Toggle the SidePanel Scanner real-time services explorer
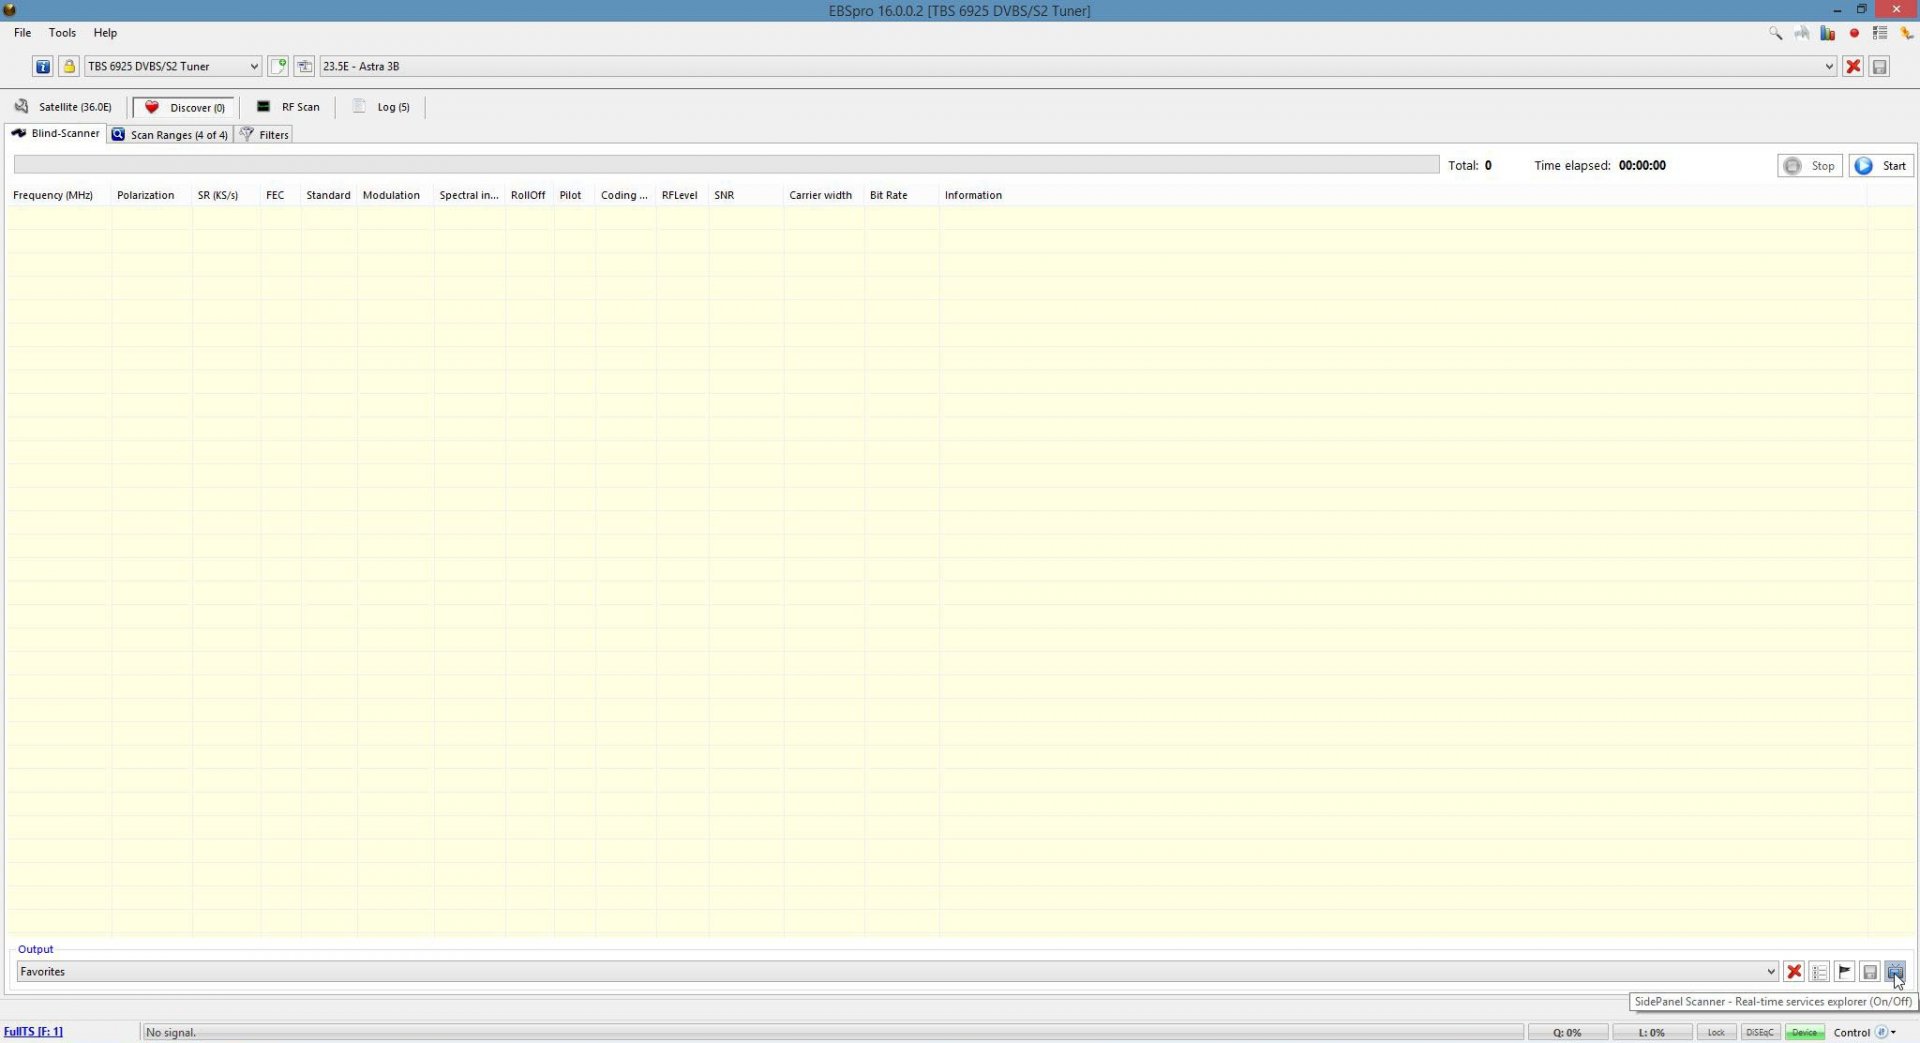 click(1896, 971)
